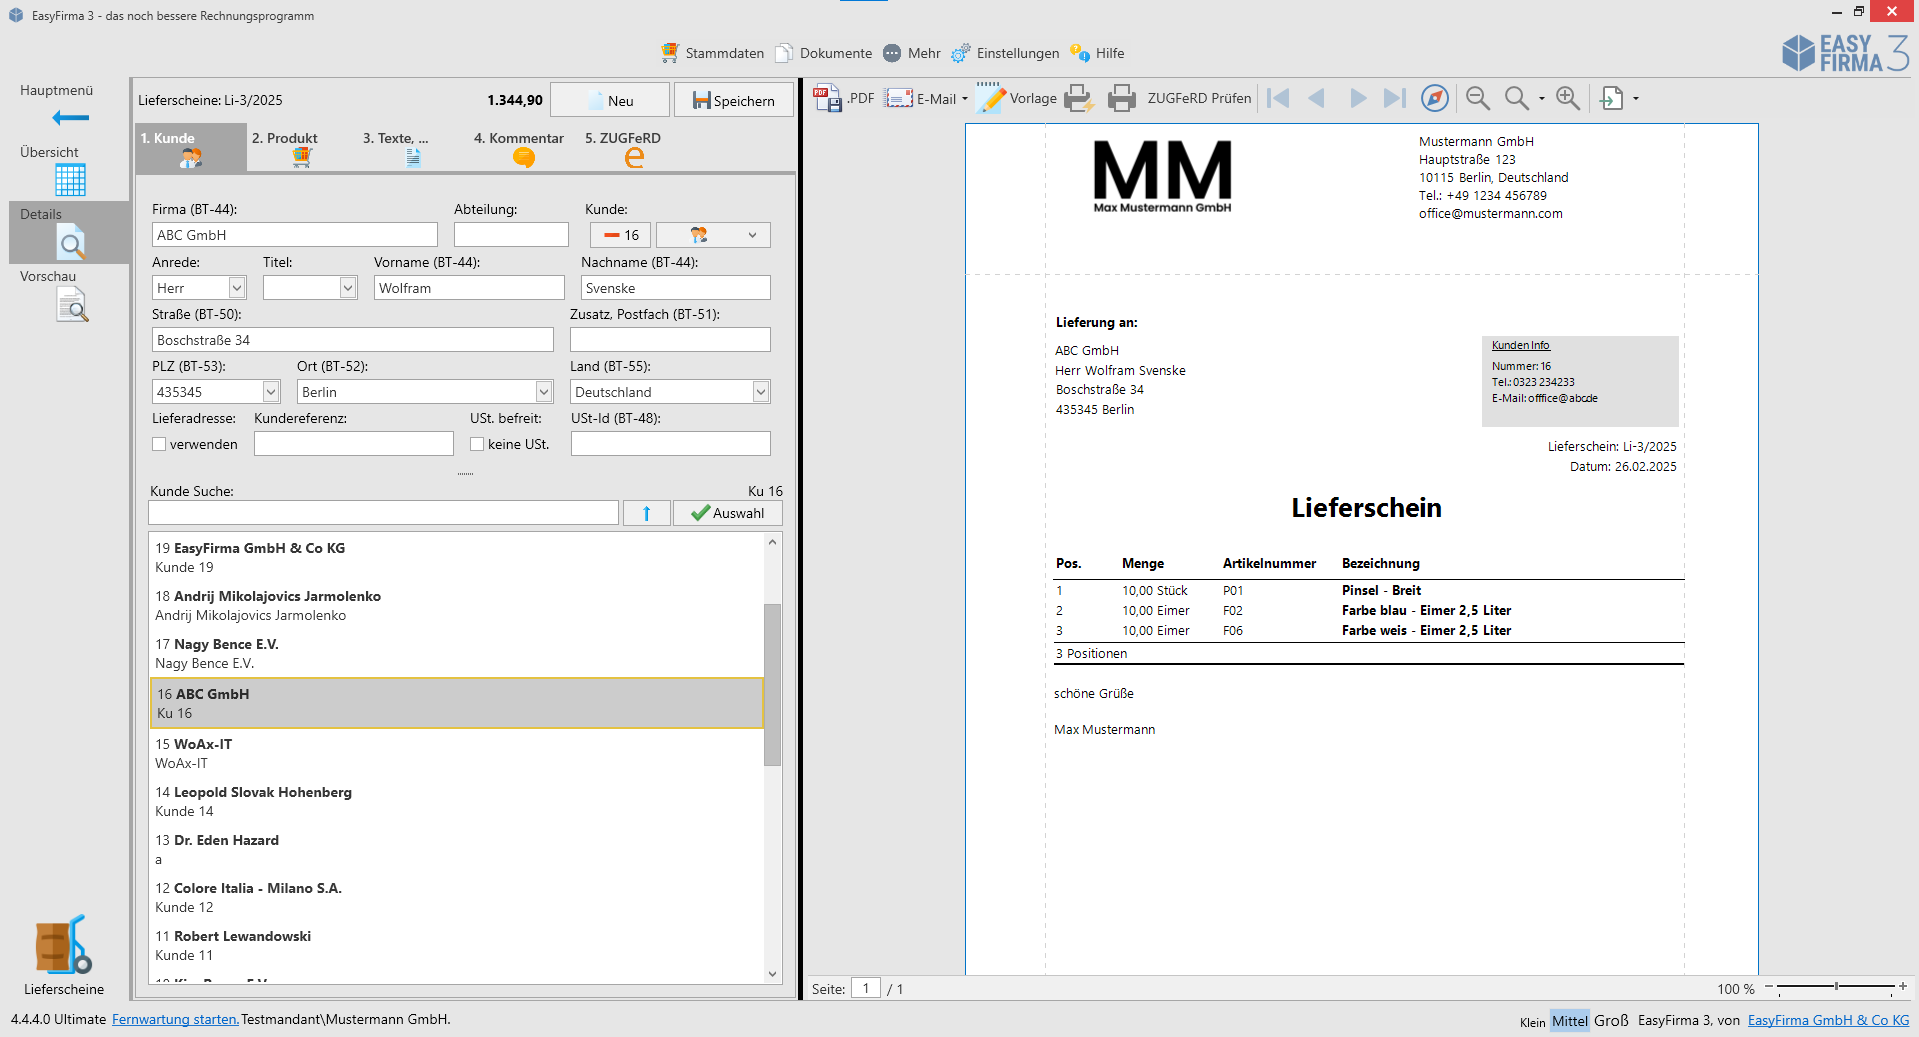
Task: Click the zoom slider plus
Action: pyautogui.click(x=1902, y=987)
